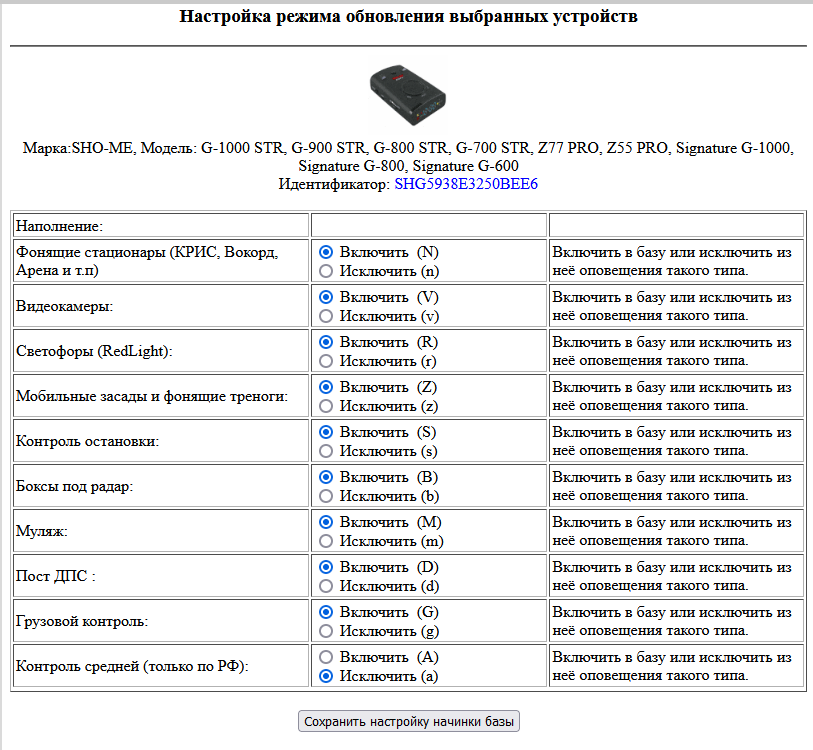
Task: Enable Включить (V) for Видеокамеры
Action: 326,297
